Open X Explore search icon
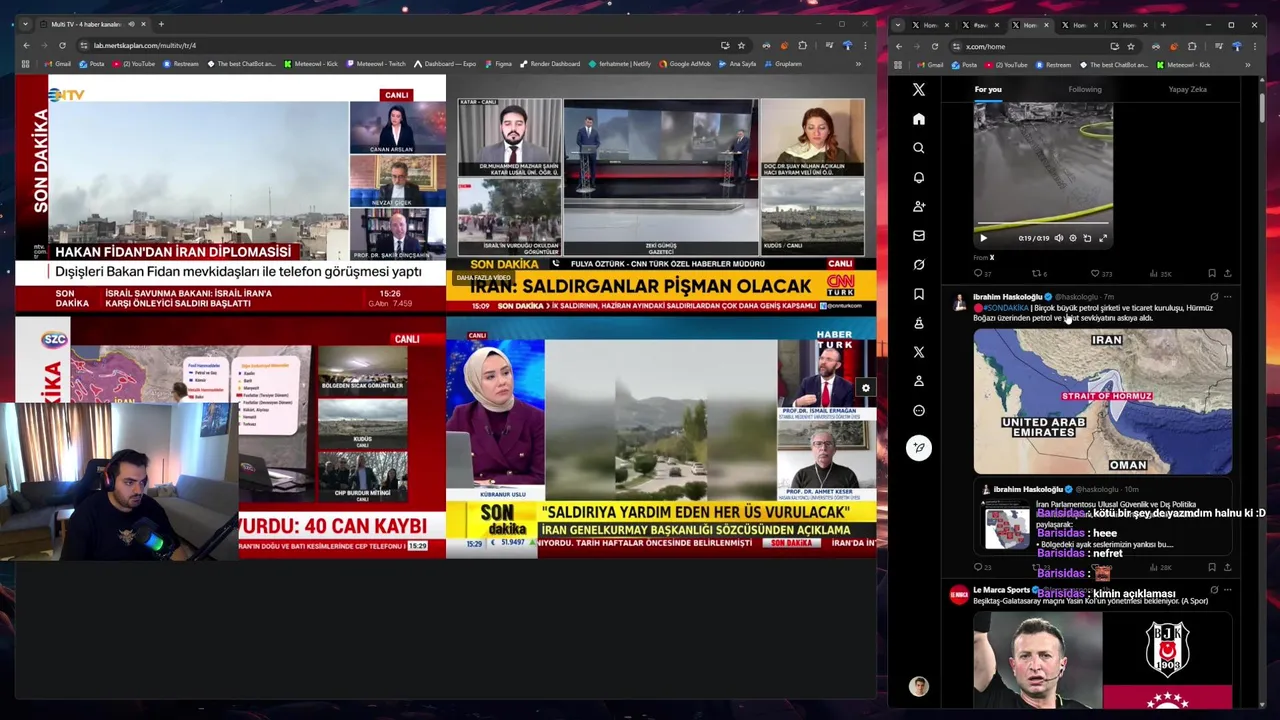Image resolution: width=1280 pixels, height=720 pixels. [918, 148]
